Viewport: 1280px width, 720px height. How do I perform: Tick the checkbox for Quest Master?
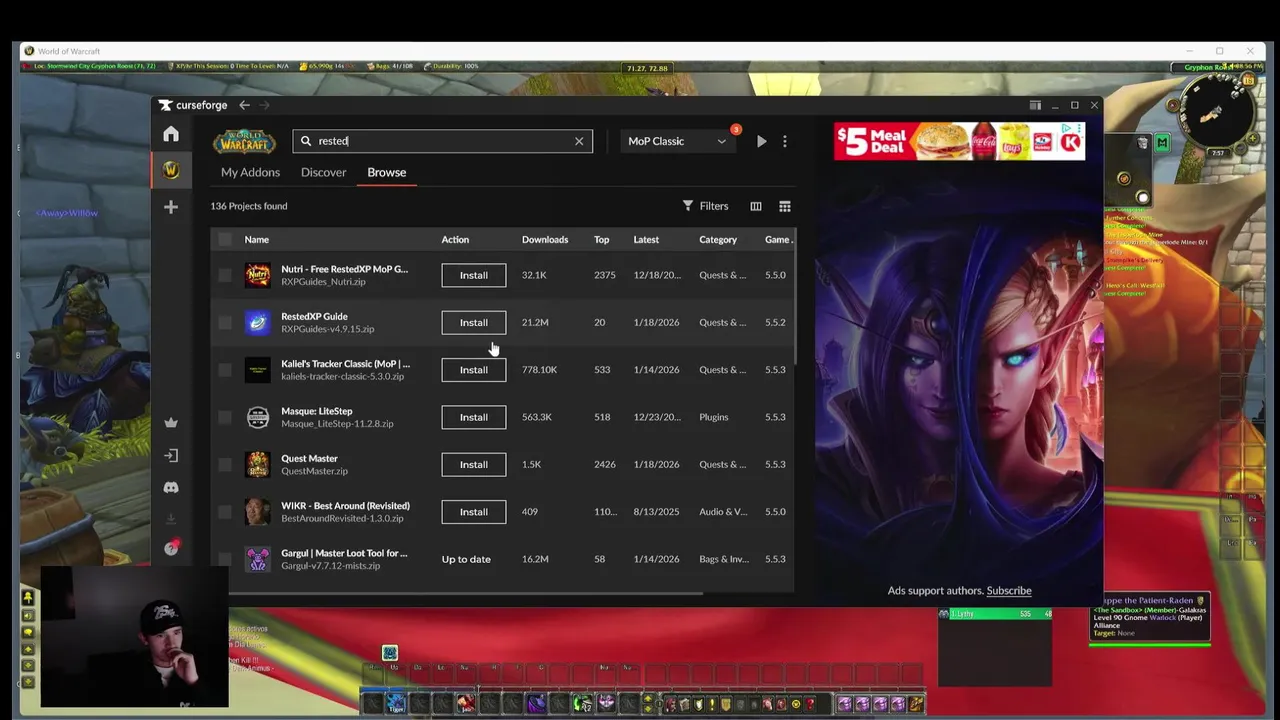click(224, 464)
